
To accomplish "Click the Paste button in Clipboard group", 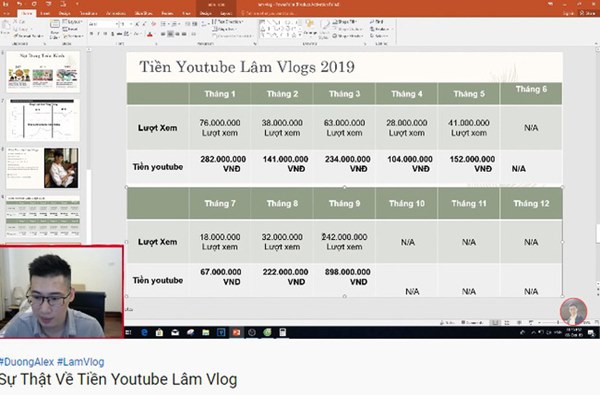I will click(x=6, y=28).
